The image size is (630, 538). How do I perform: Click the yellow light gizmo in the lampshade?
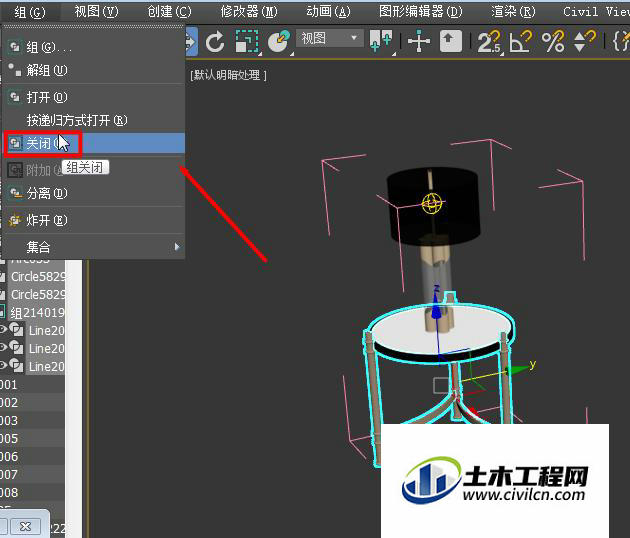coord(432,204)
